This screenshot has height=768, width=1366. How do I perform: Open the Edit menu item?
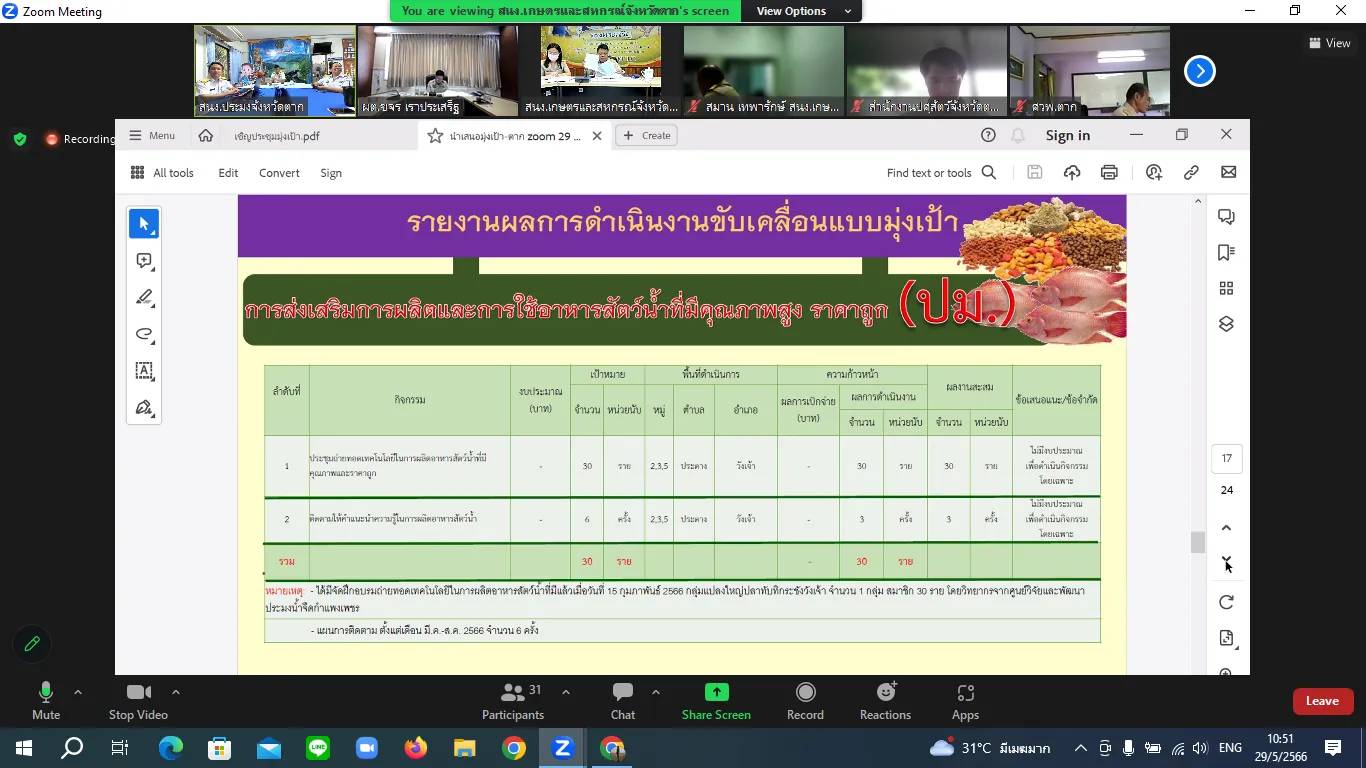click(x=228, y=173)
